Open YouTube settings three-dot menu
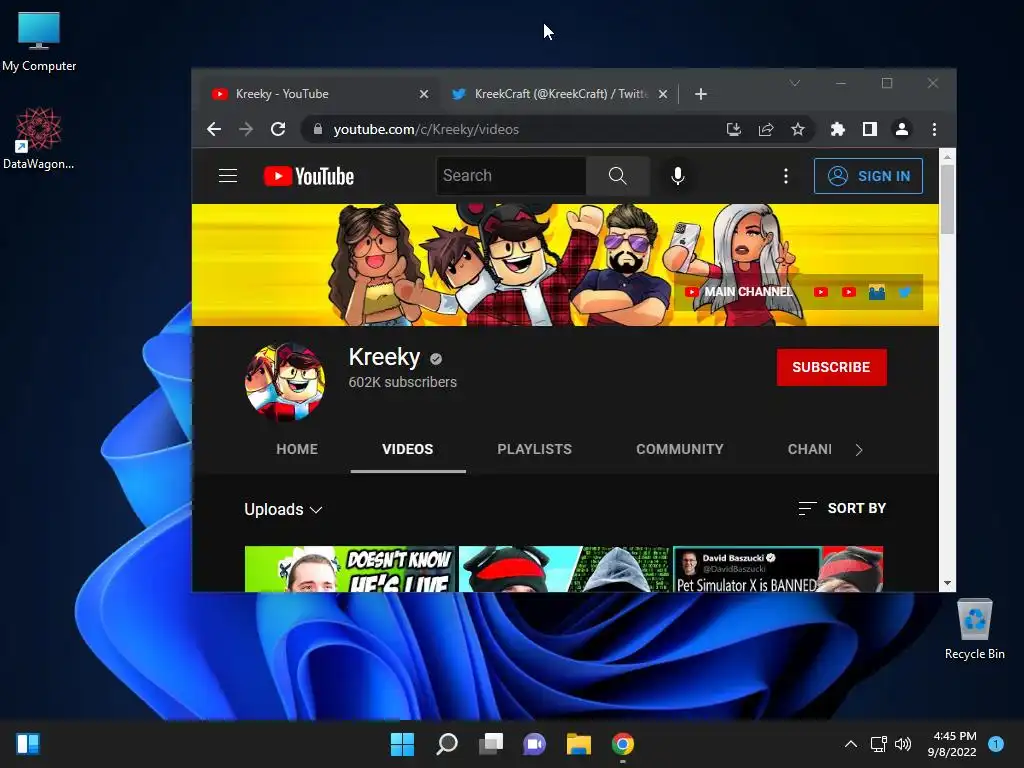1024x768 pixels. (786, 176)
